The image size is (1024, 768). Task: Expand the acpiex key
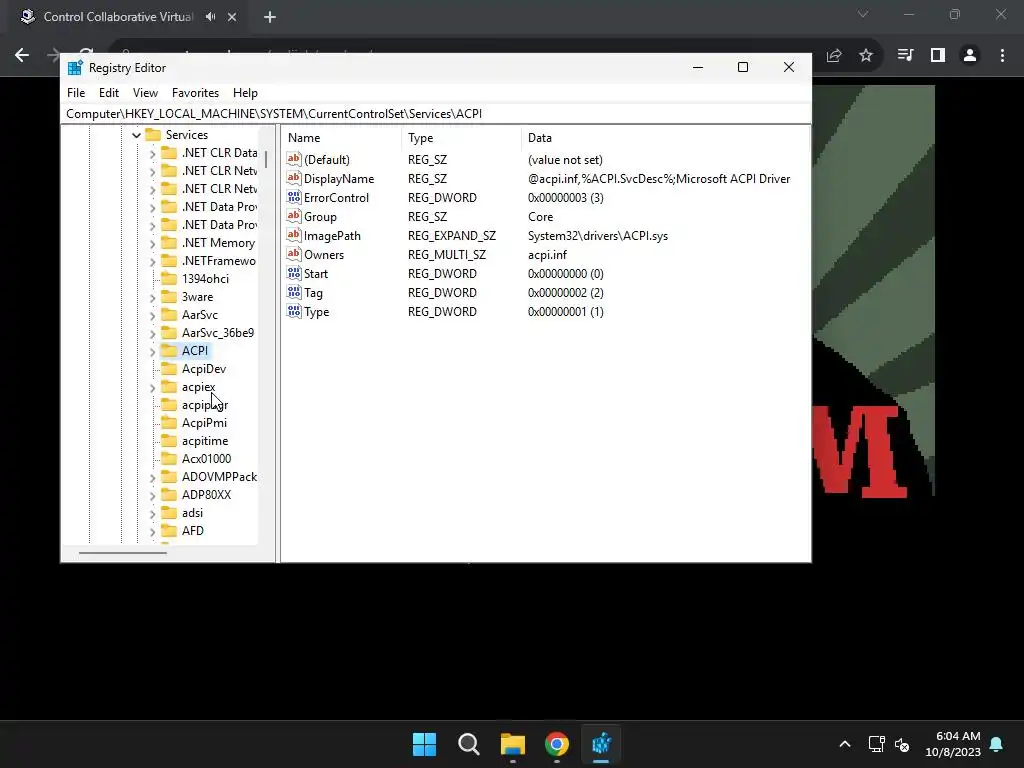pyautogui.click(x=153, y=388)
